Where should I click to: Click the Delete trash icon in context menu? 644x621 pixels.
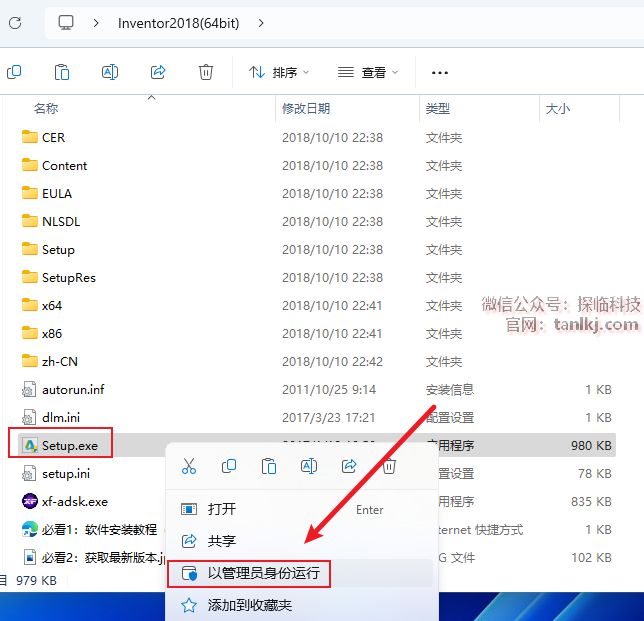(x=390, y=466)
